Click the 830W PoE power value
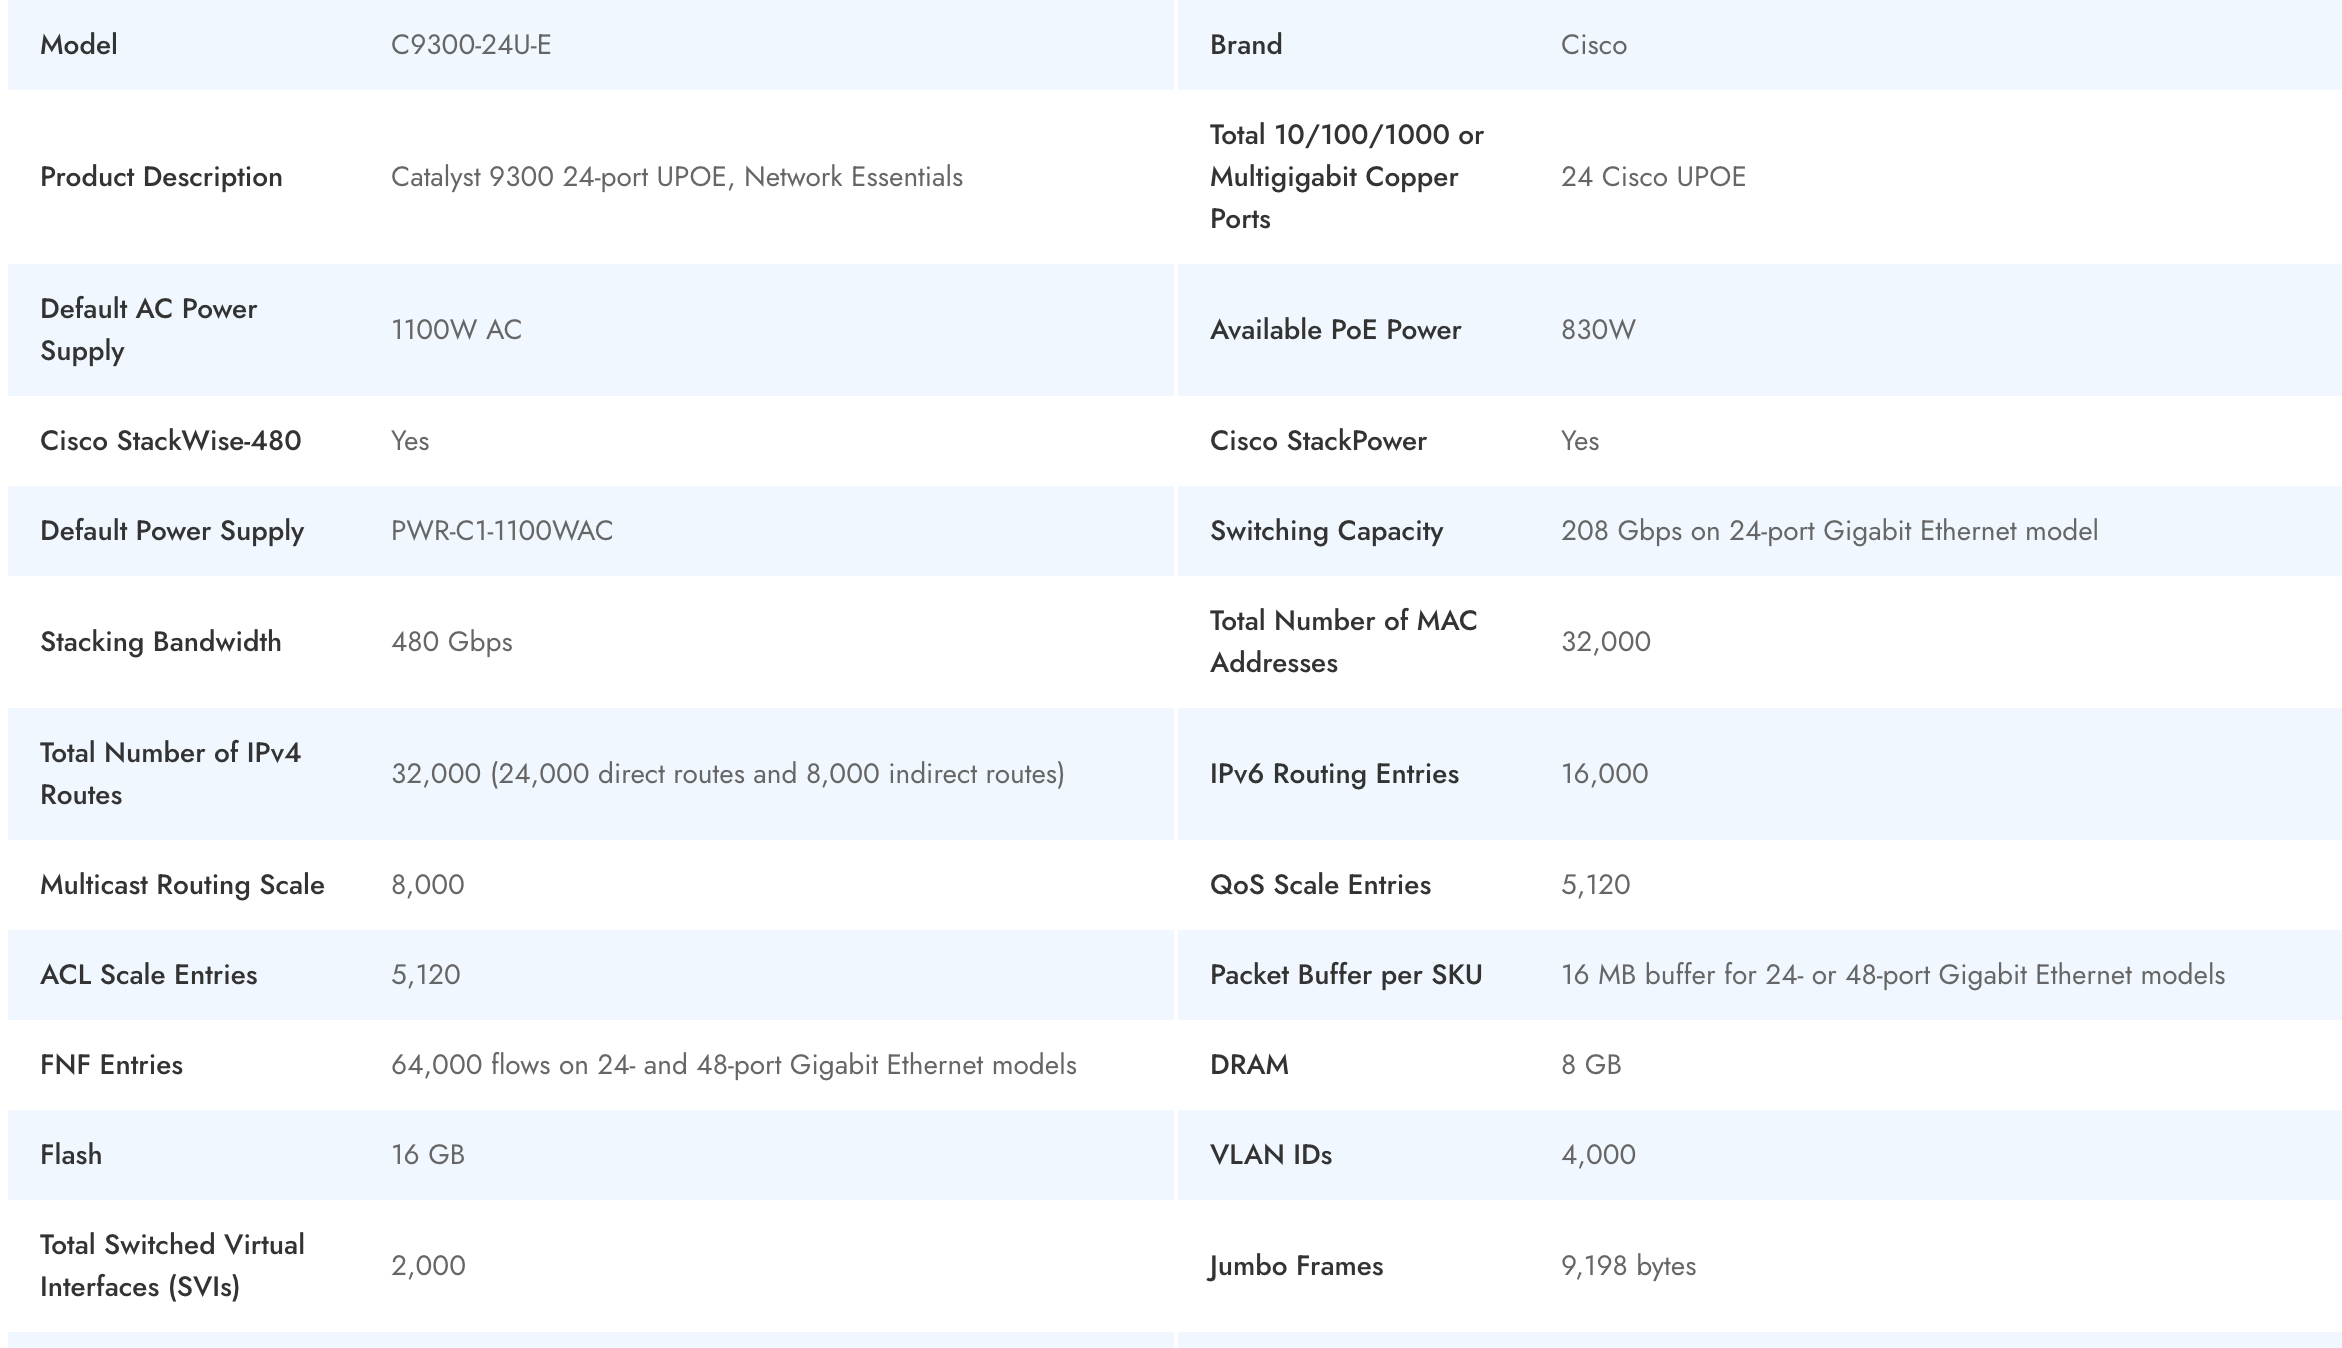This screenshot has width=2342, height=1348. click(x=1598, y=330)
